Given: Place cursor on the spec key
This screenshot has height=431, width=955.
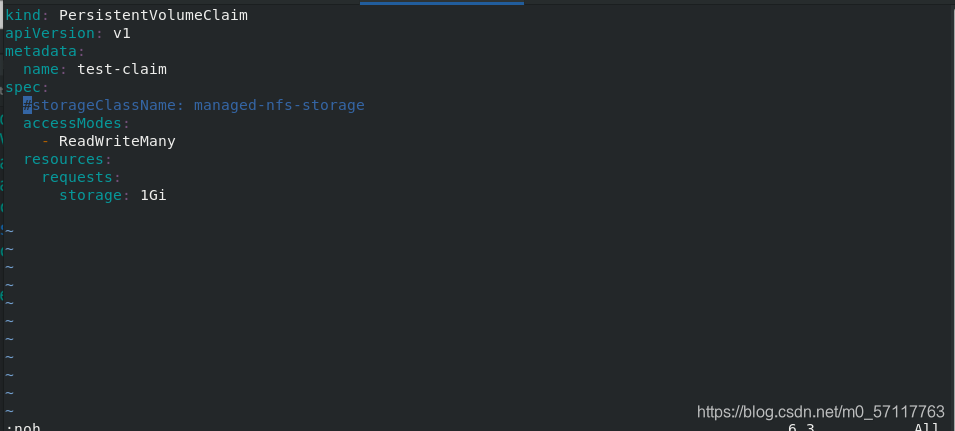Looking at the screenshot, I should tap(23, 88).
